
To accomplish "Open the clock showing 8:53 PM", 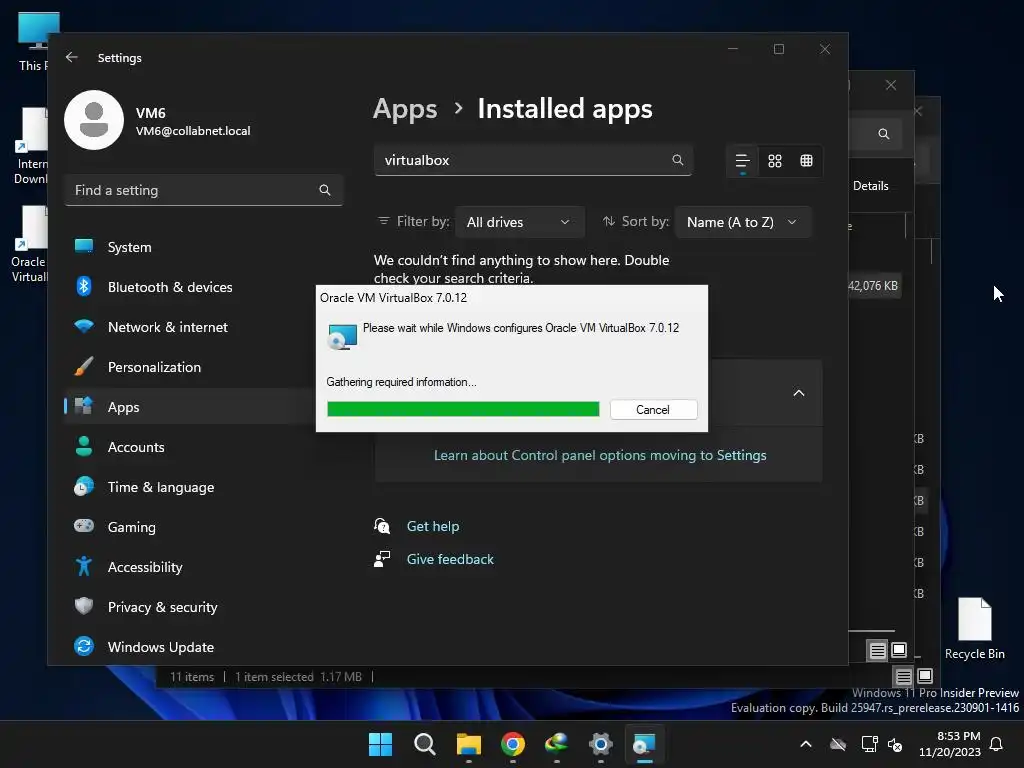I will point(950,744).
